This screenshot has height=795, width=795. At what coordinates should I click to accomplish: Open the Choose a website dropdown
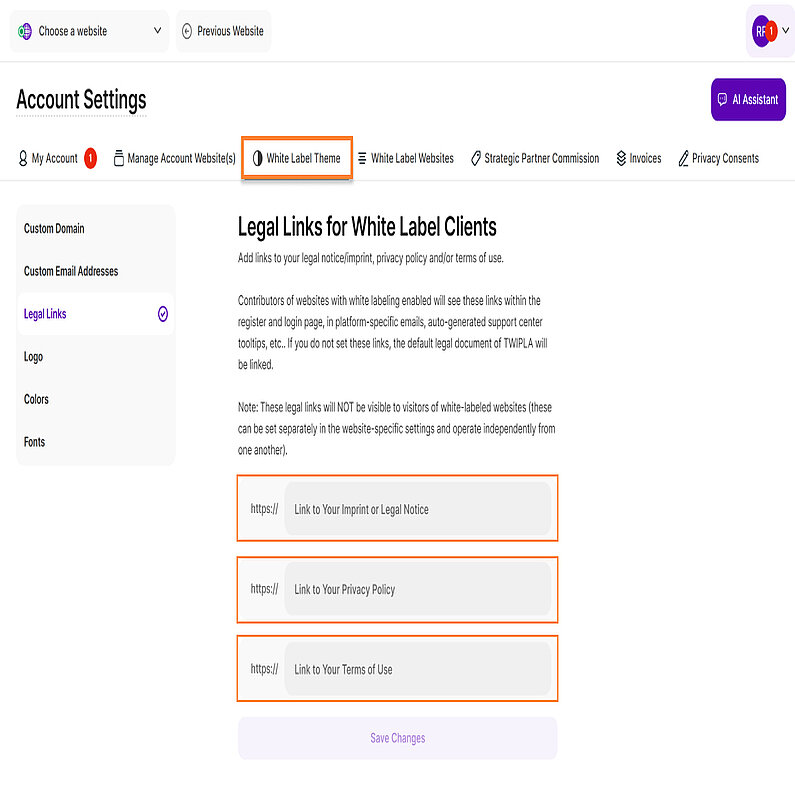pyautogui.click(x=88, y=31)
